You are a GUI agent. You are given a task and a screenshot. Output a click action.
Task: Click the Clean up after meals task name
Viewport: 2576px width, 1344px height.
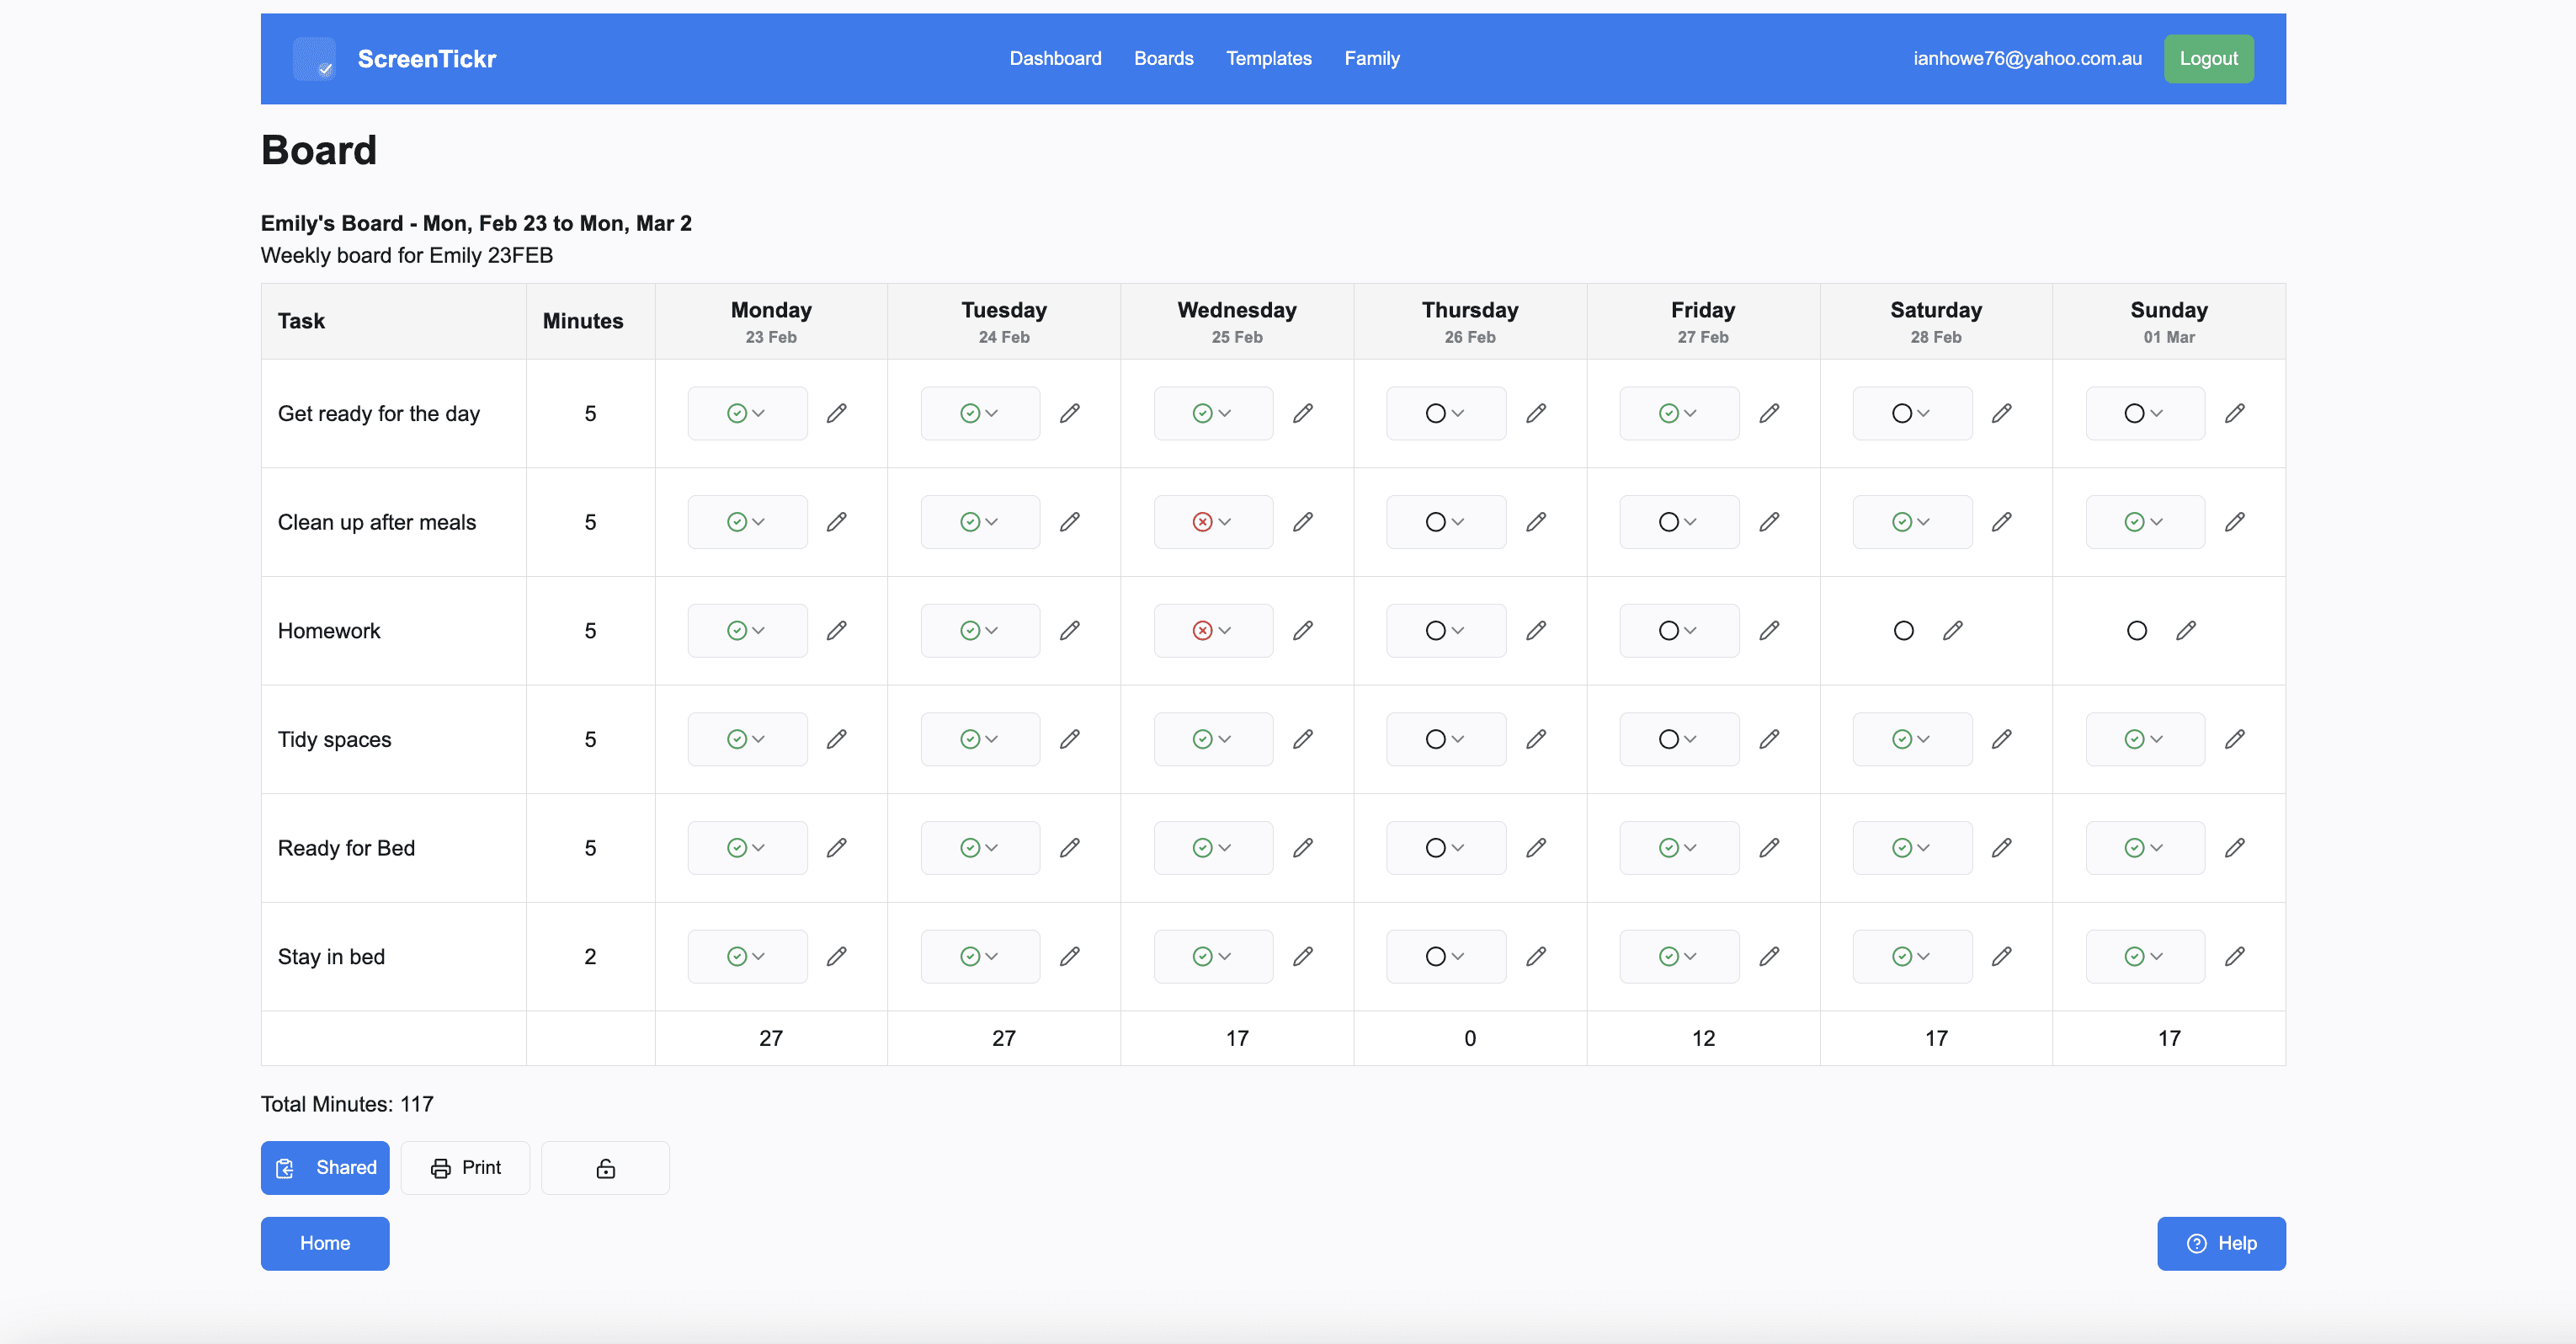[x=377, y=522]
